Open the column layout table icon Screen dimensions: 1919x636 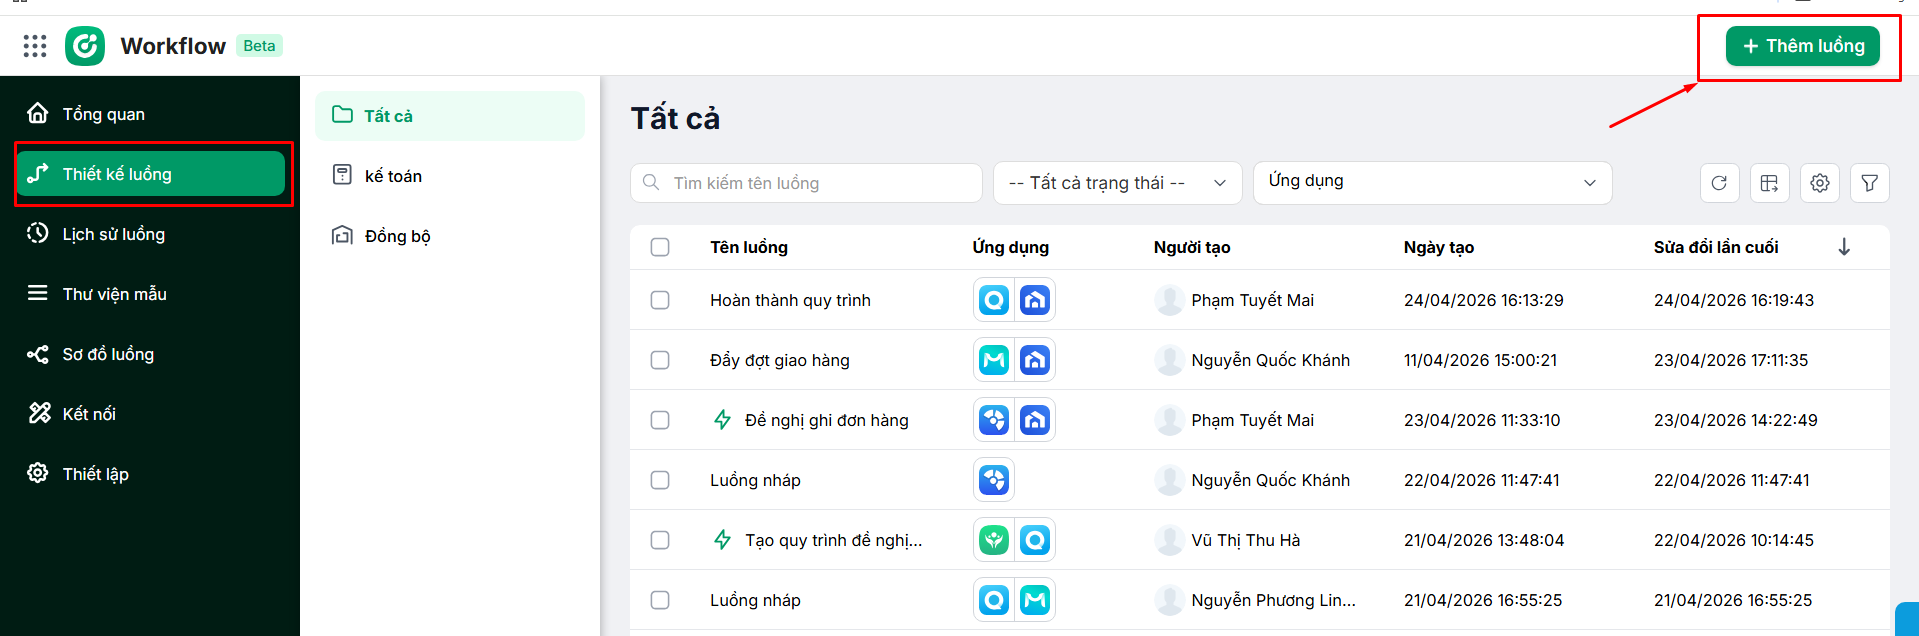click(1769, 183)
